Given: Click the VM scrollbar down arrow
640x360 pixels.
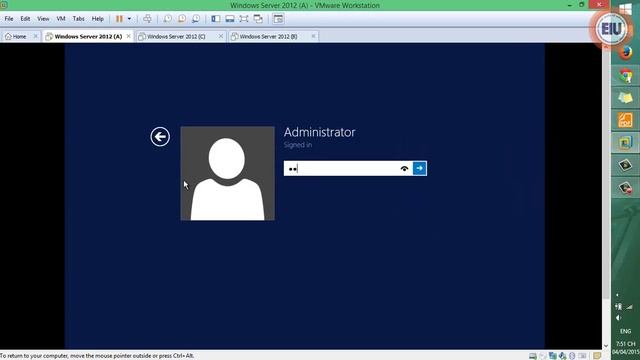Looking at the screenshot, I should click(x=606, y=346).
